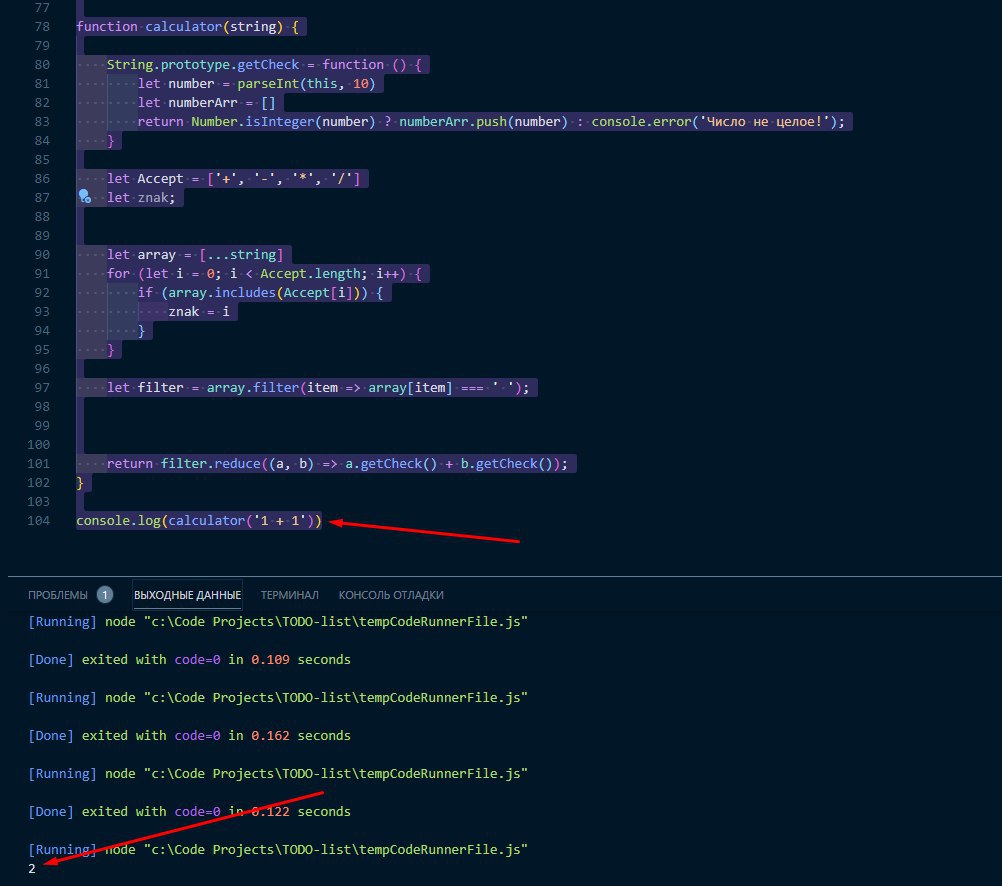Click numberArr declaration on line 82
Image resolution: width=1002 pixels, height=886 pixels.
[x=203, y=103]
